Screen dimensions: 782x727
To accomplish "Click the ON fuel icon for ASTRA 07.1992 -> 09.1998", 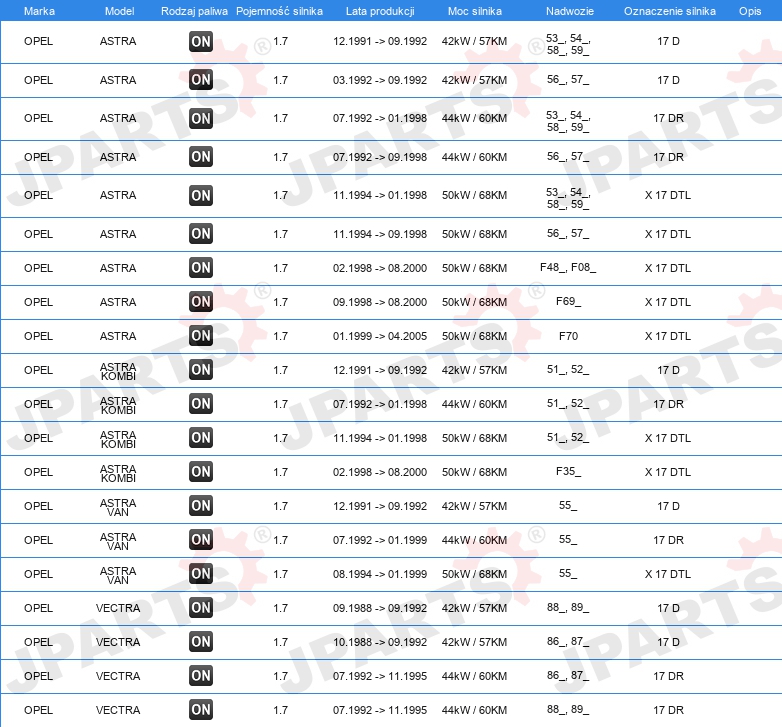I will point(201,157).
